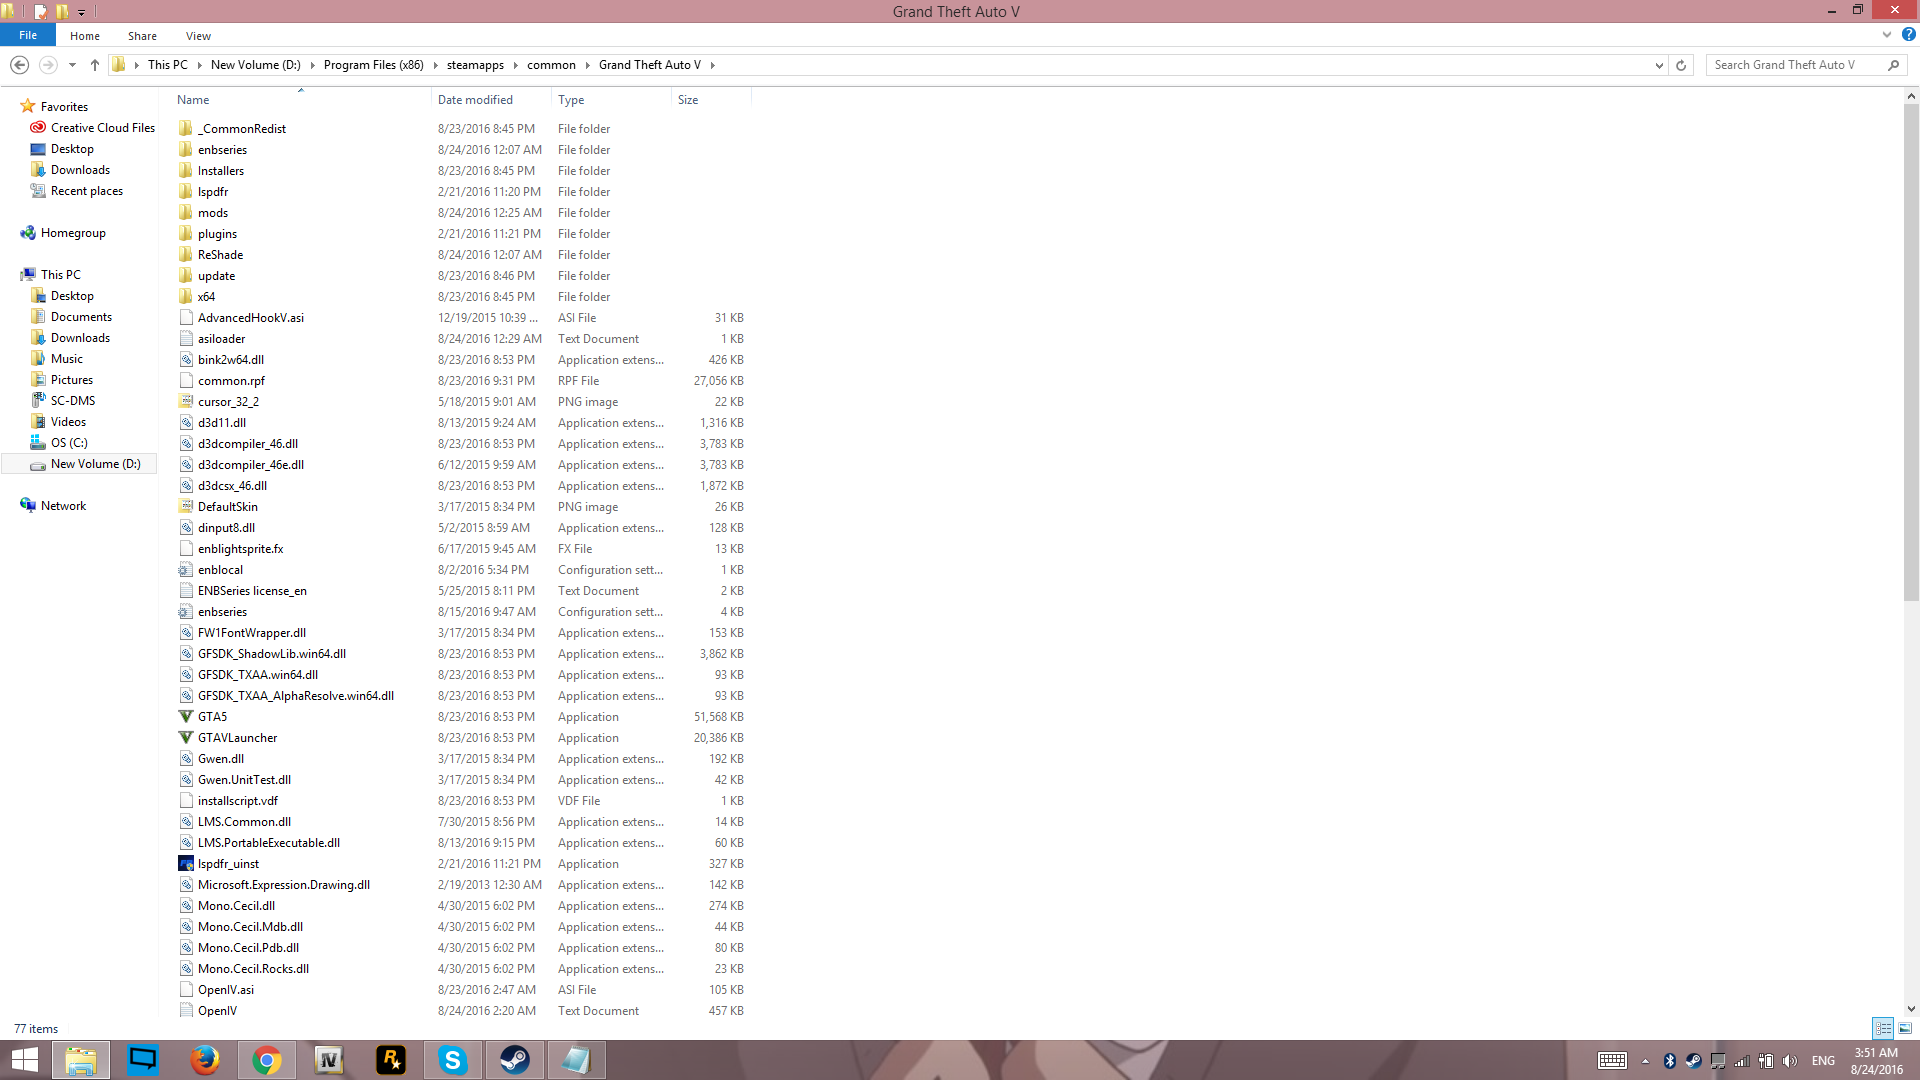Open Steam from the taskbar

tap(515, 1060)
